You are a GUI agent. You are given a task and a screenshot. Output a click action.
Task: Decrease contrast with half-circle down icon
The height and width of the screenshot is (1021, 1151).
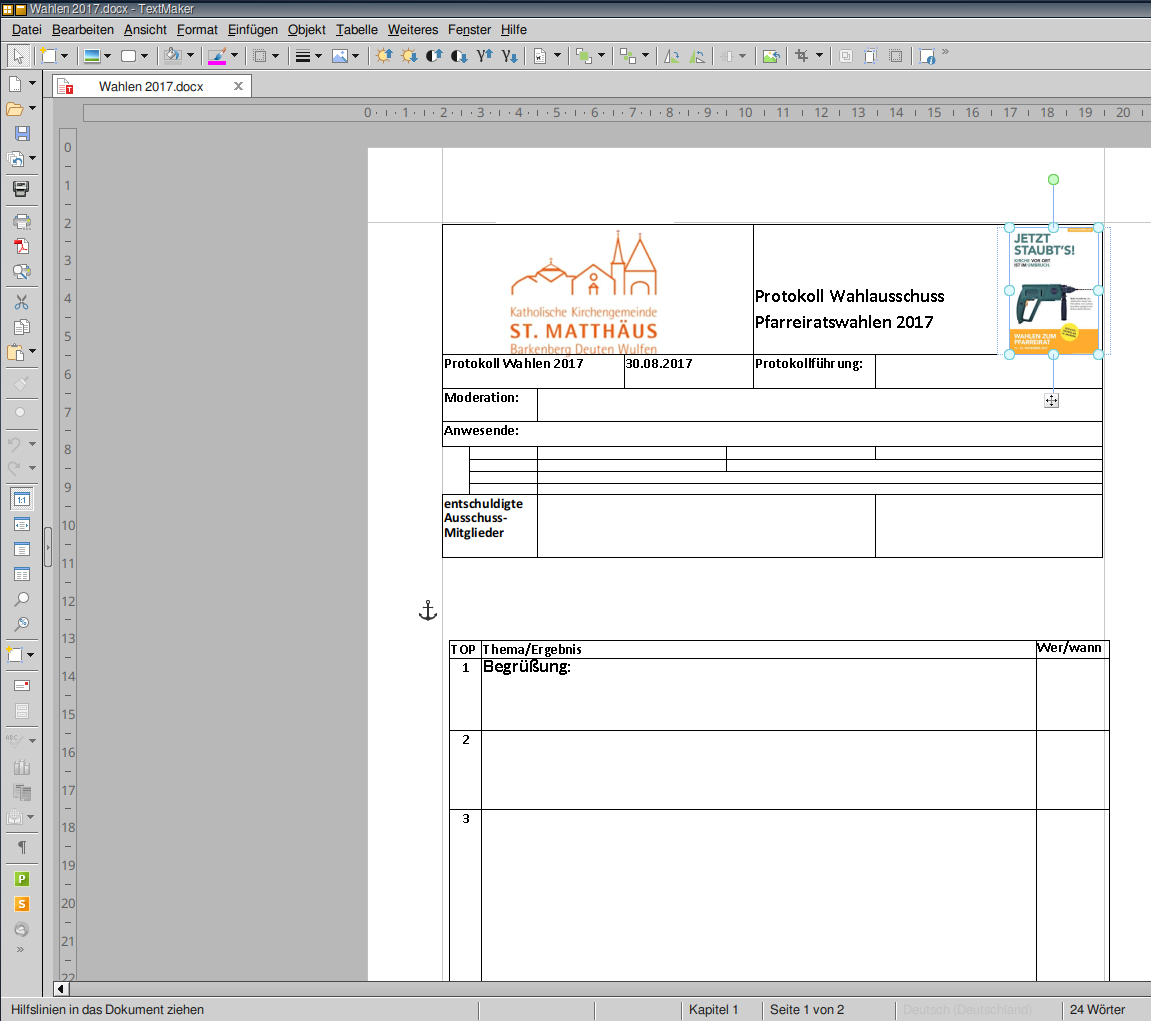459,56
